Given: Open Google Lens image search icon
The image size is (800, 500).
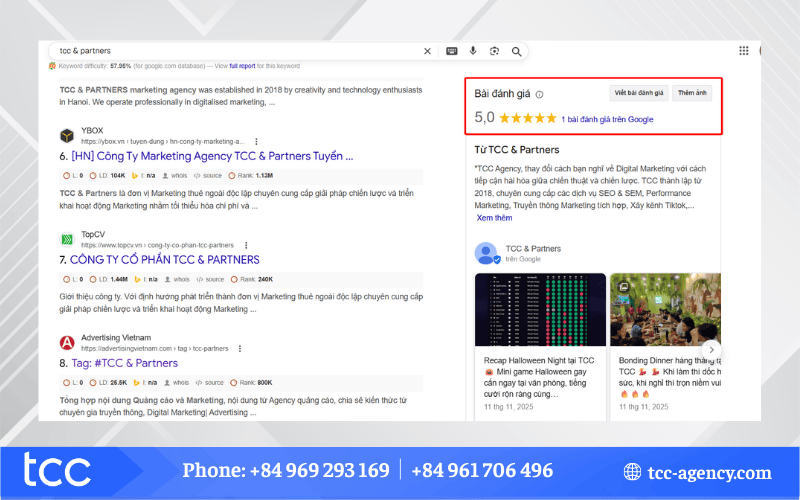Looking at the screenshot, I should point(494,51).
